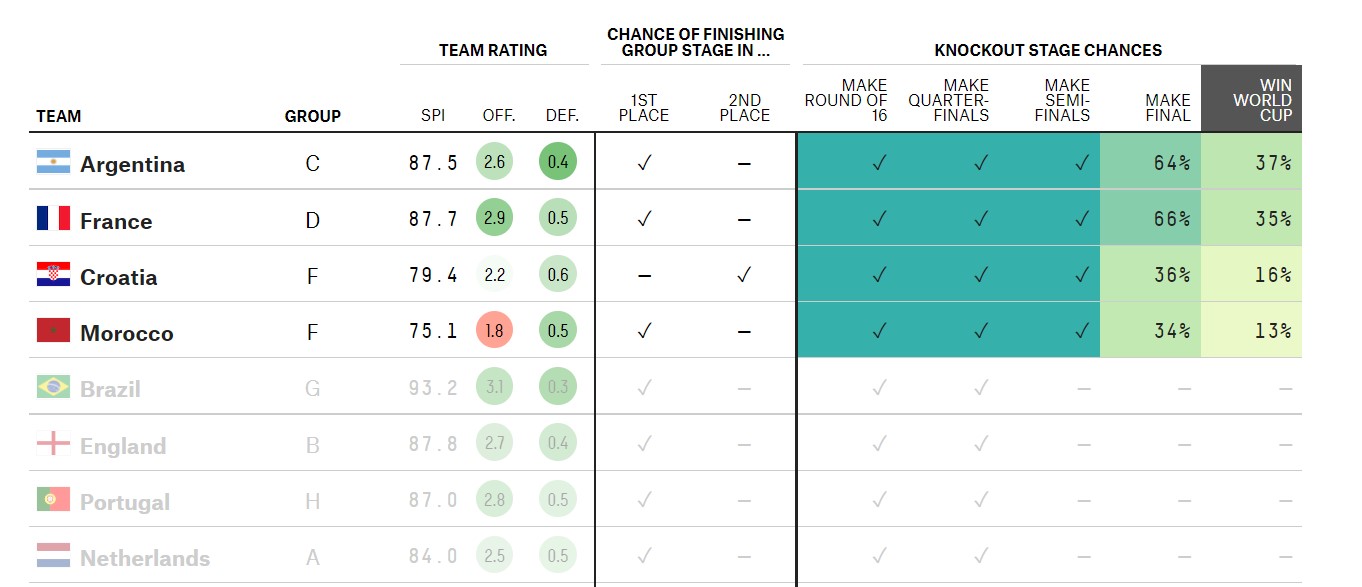1362x587 pixels.
Task: Sort by 1st Place column header
Action: coord(644,108)
